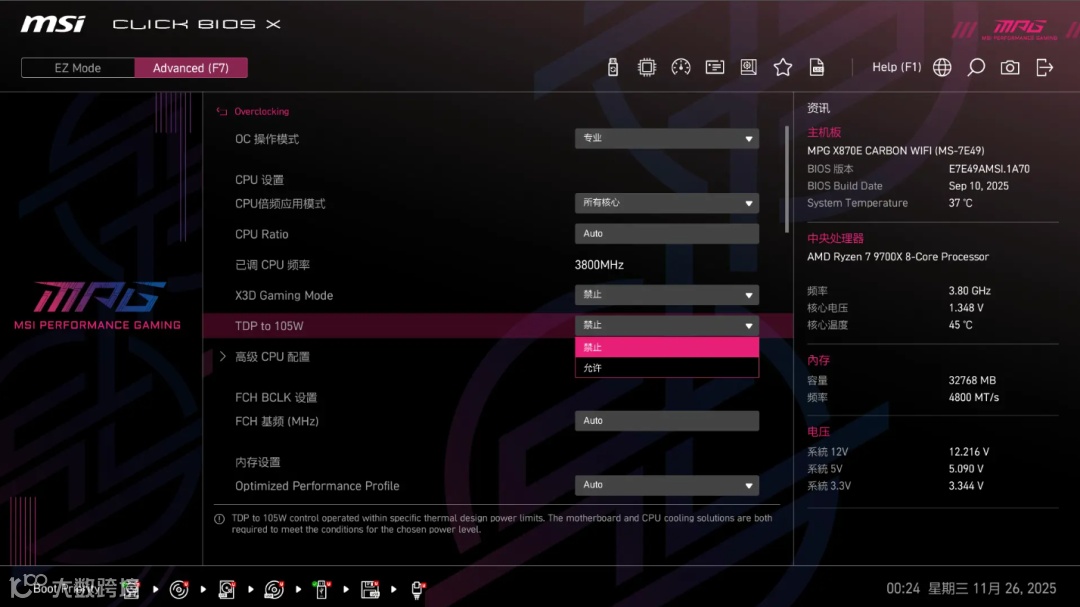Click the 12.216 V system voltage value
This screenshot has width=1080, height=607.
click(968, 452)
